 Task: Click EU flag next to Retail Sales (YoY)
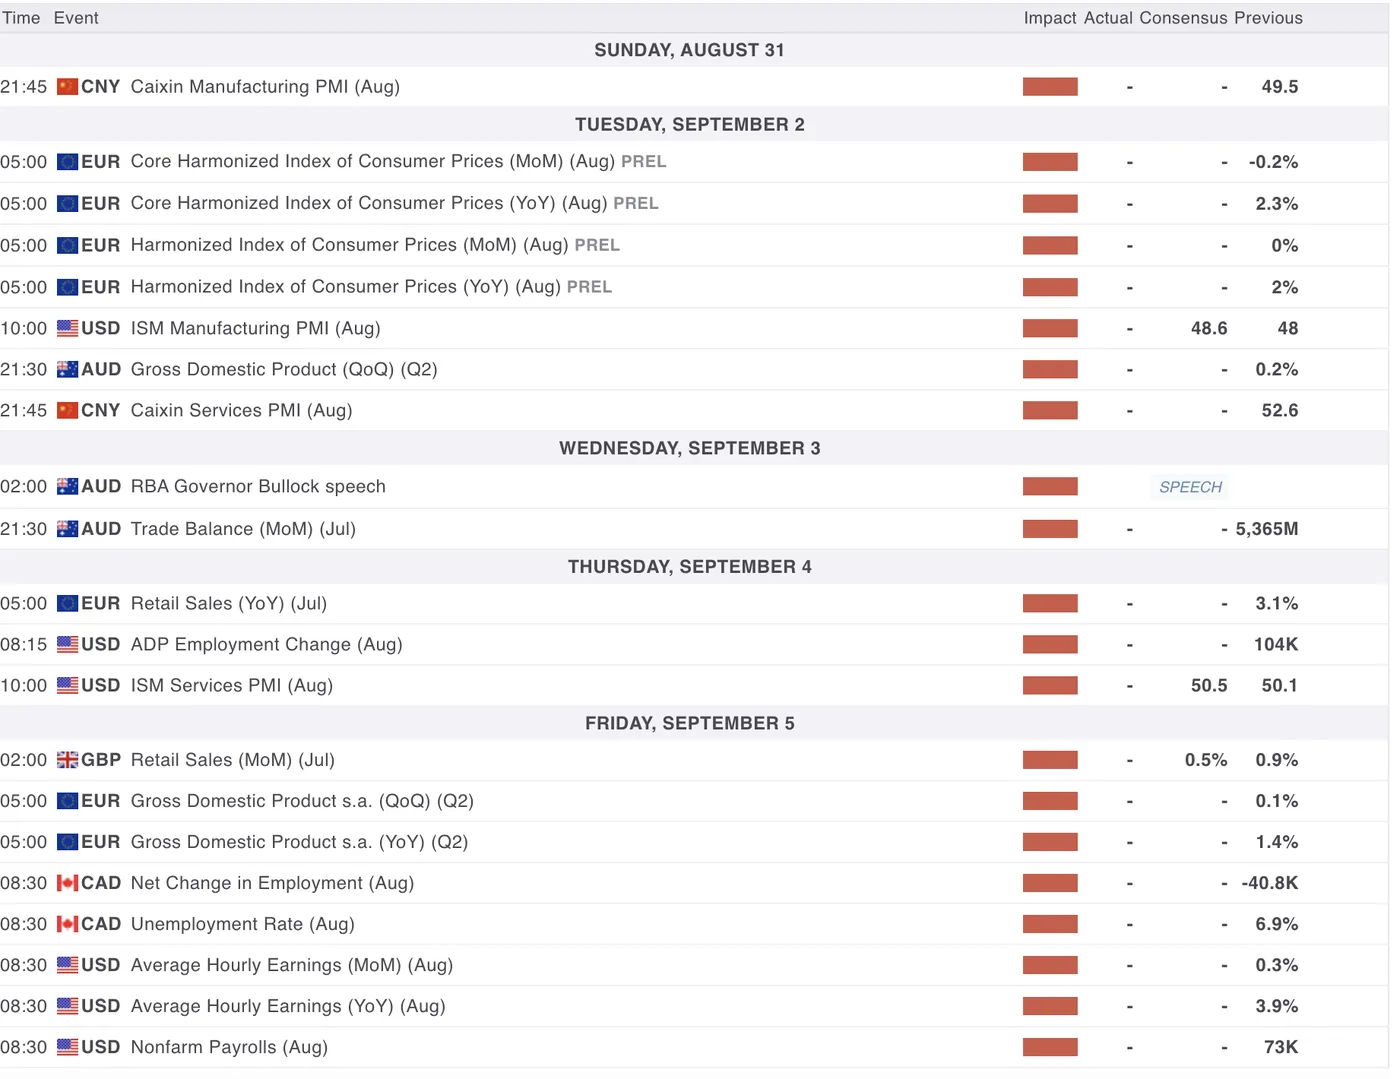[67, 604]
